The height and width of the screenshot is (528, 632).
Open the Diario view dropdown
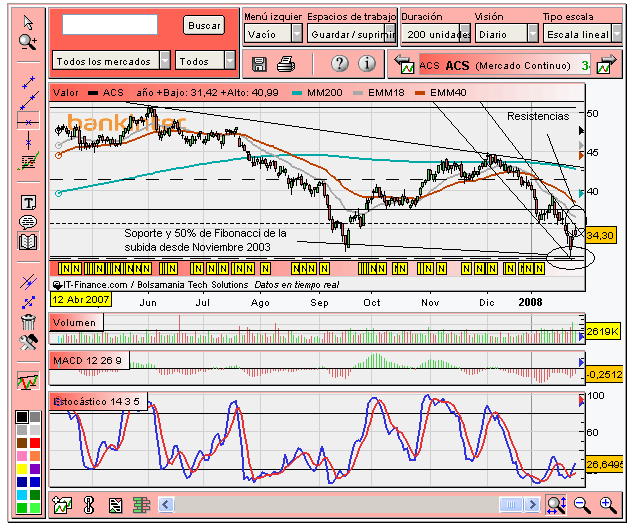pos(507,34)
